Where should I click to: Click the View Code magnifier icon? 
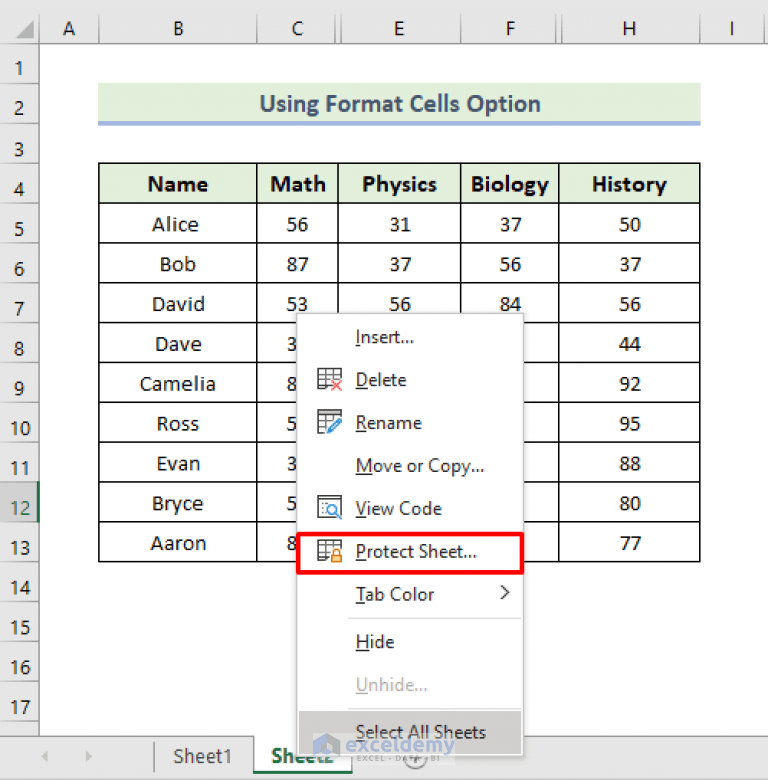[329, 507]
